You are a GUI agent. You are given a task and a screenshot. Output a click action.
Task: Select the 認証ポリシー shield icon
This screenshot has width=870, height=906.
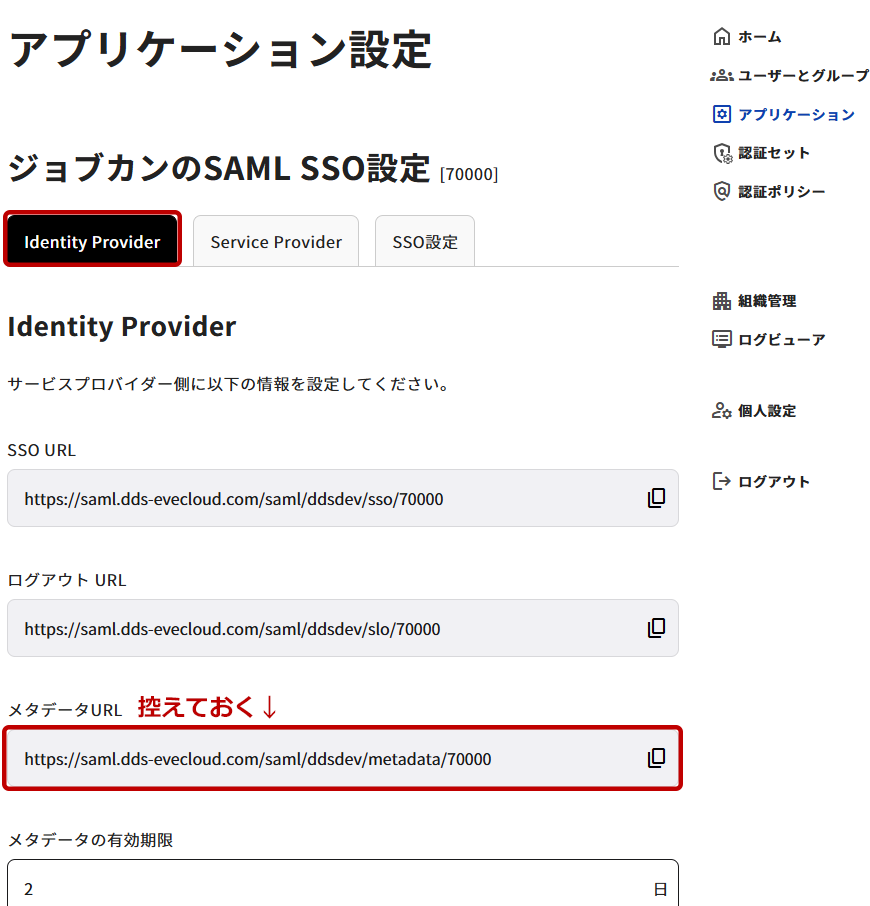click(721, 191)
